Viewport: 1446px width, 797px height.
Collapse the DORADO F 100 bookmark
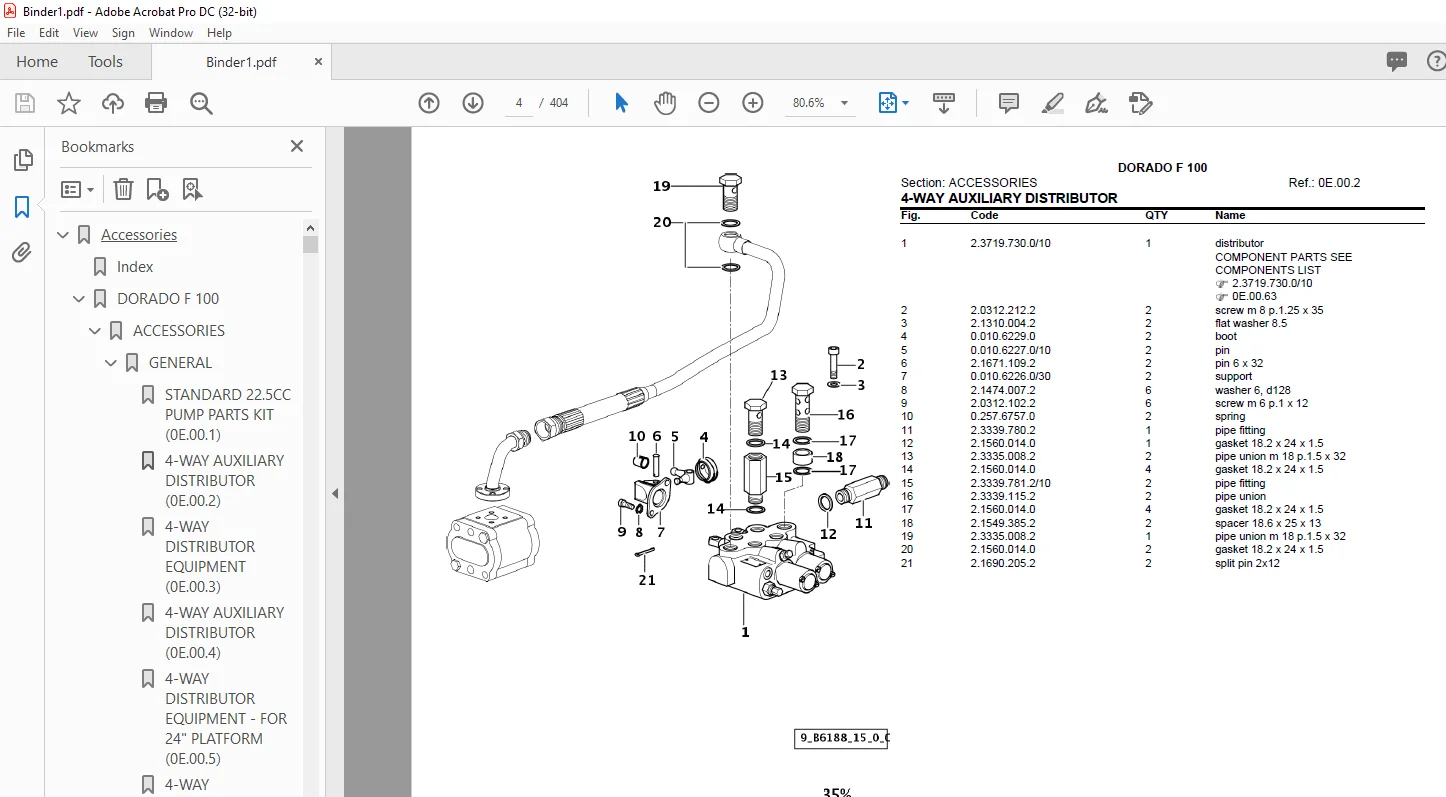[80, 299]
